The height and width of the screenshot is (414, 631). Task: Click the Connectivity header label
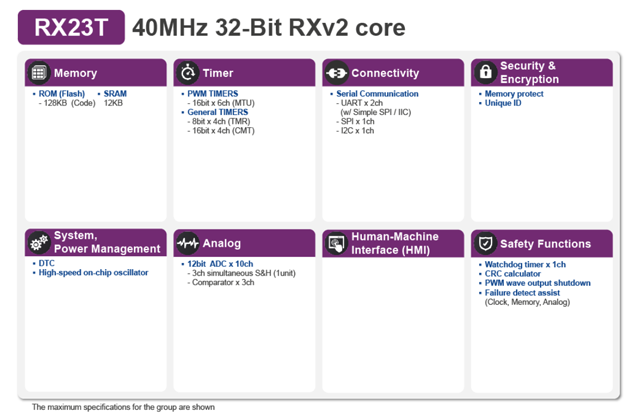coord(385,73)
